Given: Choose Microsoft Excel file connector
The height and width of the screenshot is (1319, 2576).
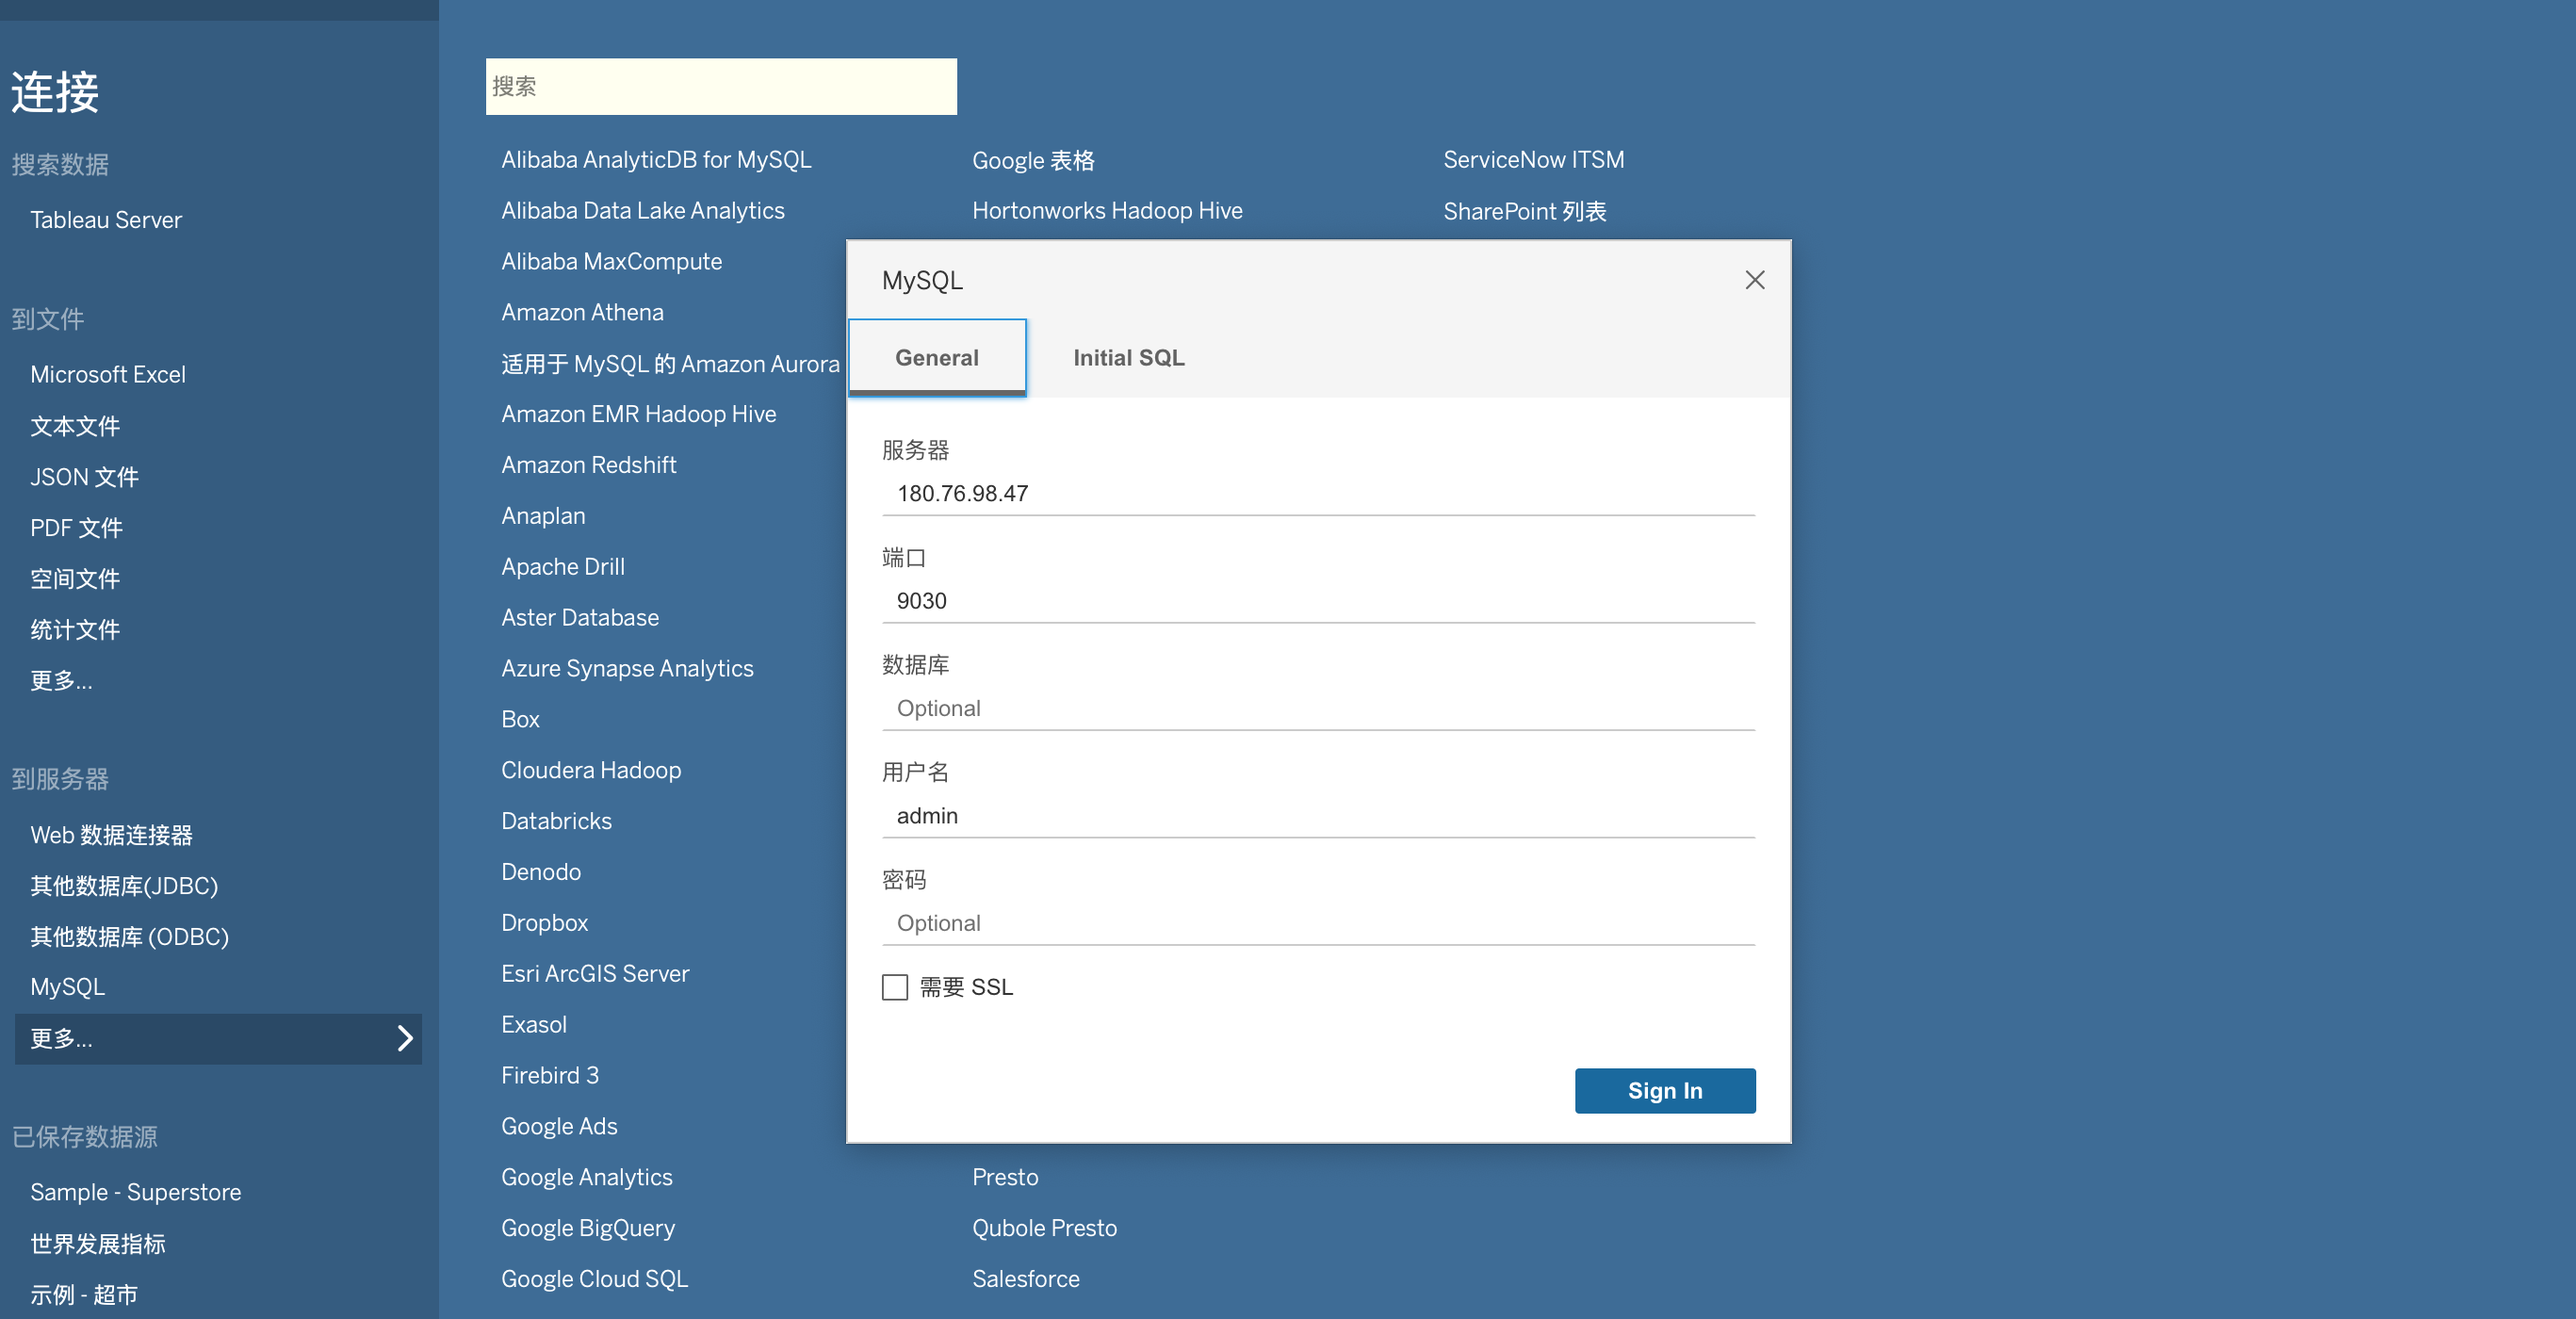Looking at the screenshot, I should pyautogui.click(x=108, y=374).
